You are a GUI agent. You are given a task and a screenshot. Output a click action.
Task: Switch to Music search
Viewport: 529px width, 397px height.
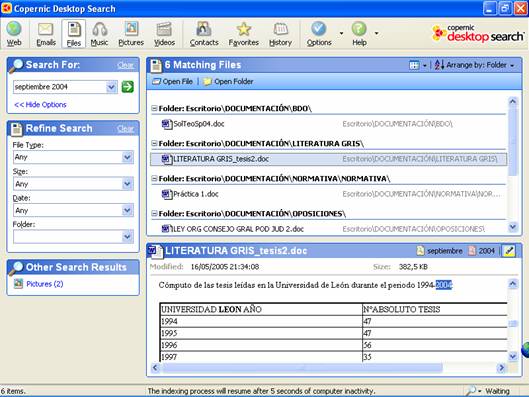[x=99, y=34]
